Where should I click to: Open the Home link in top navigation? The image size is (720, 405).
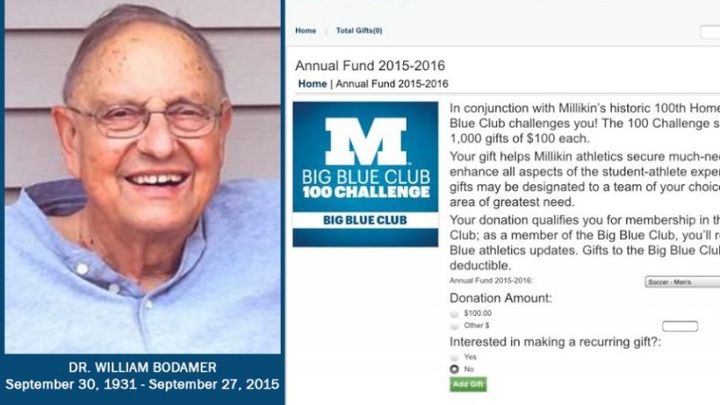(305, 31)
